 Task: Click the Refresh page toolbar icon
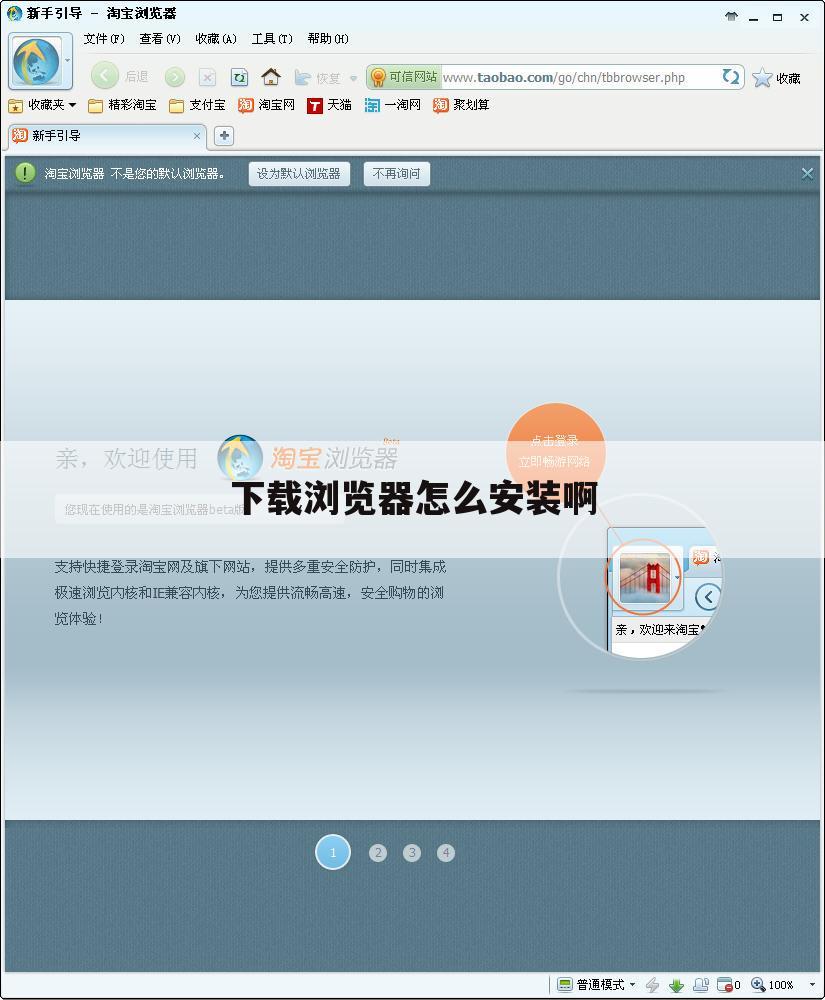click(239, 78)
